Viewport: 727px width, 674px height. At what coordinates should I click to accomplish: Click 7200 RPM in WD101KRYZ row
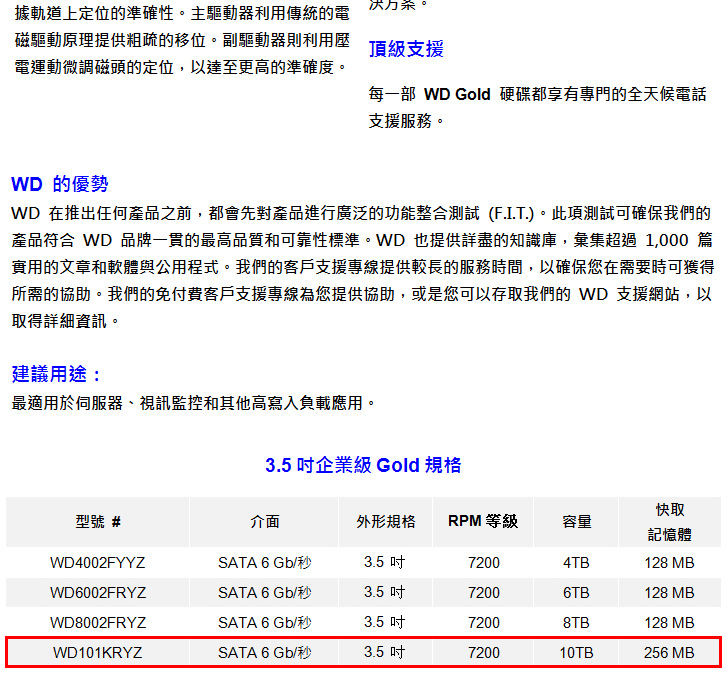point(484,653)
